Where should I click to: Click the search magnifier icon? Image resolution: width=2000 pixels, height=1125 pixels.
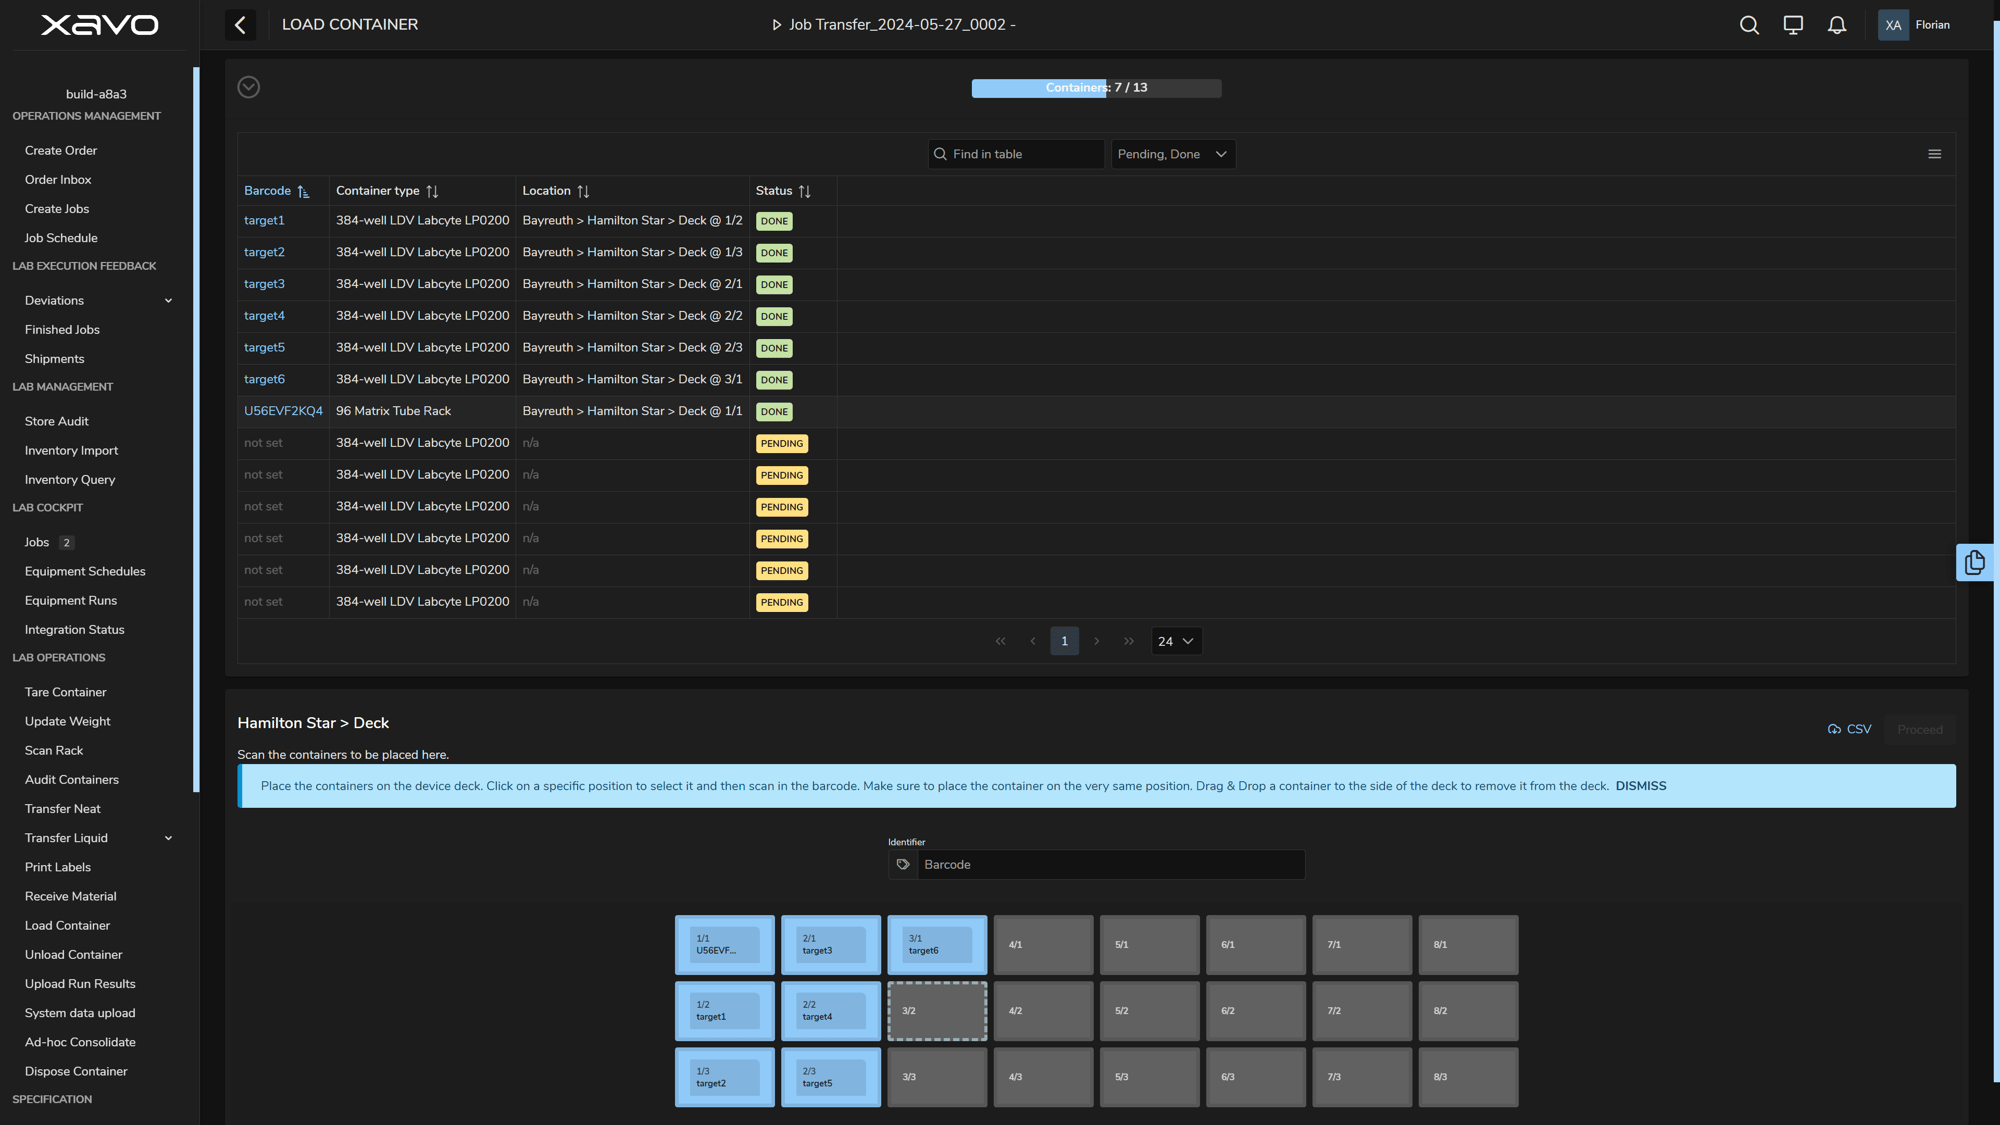[x=1750, y=25]
